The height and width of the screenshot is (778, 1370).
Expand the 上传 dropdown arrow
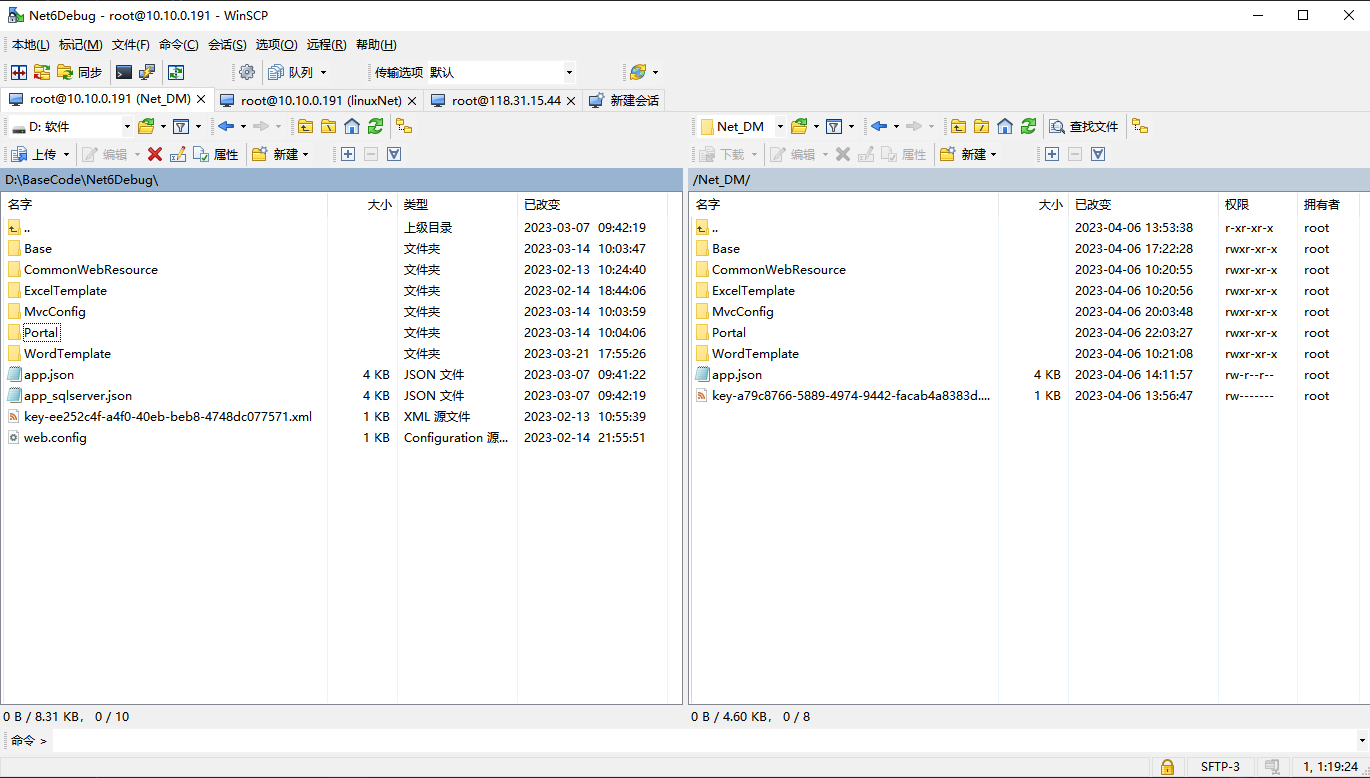(x=67, y=154)
